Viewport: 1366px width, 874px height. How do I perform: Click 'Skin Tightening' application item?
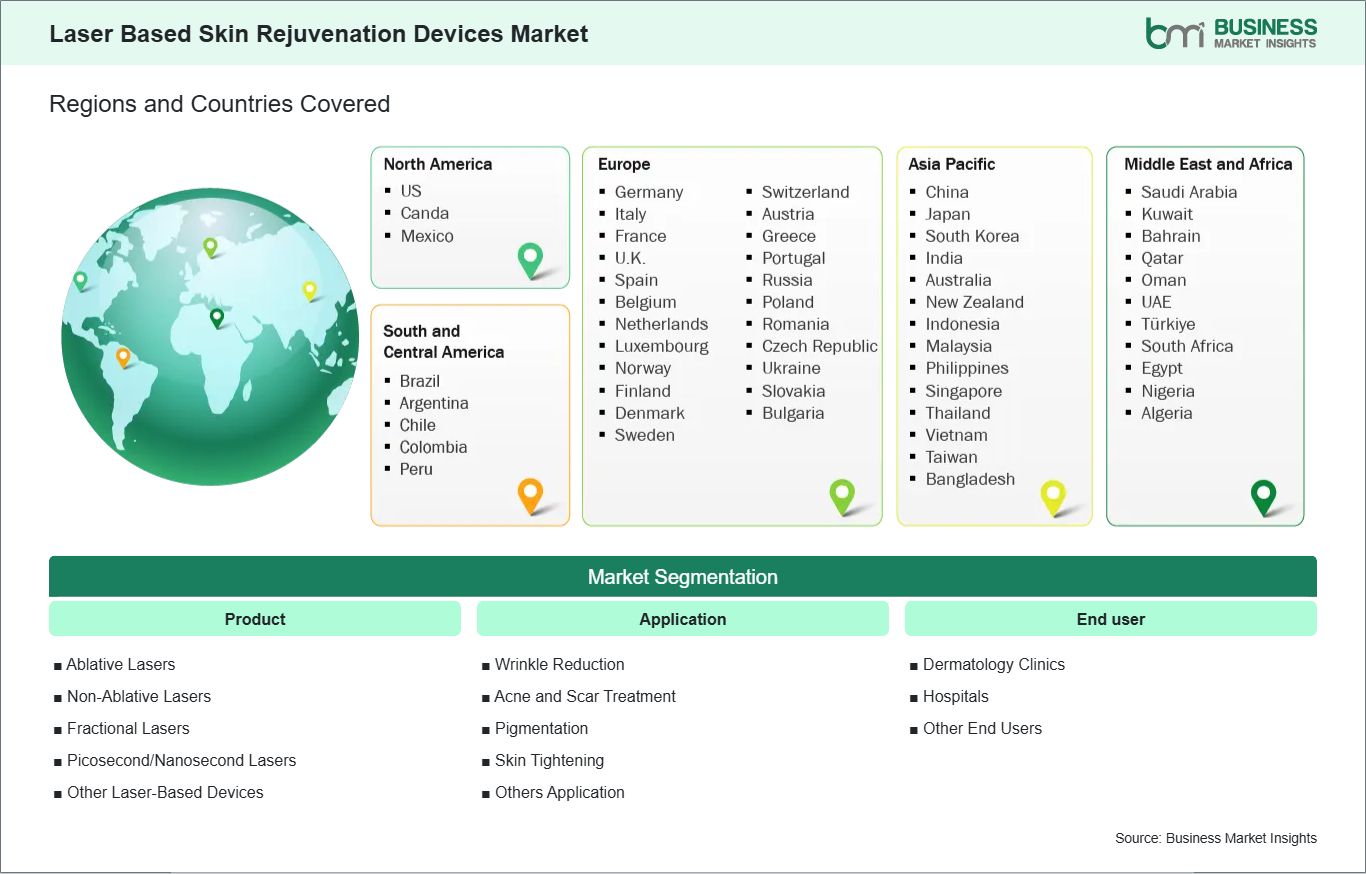(550, 760)
